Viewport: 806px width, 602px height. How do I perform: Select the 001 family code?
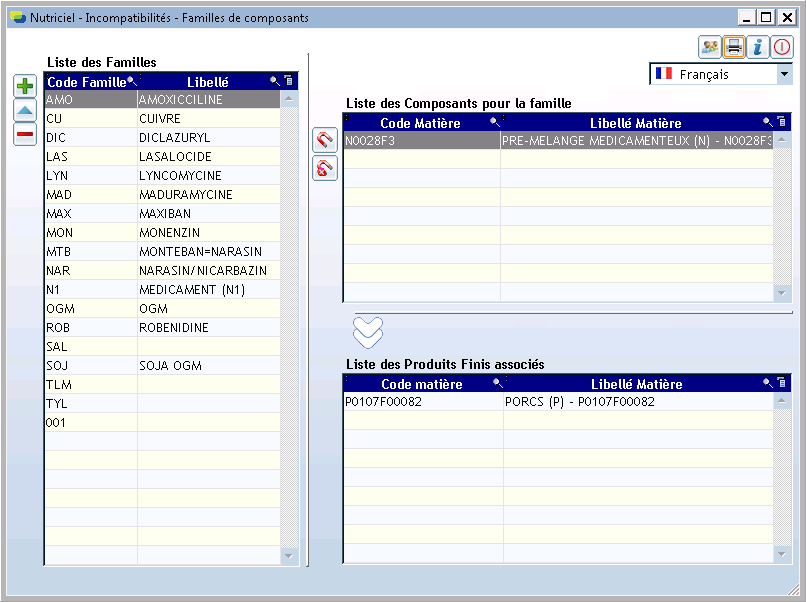coord(91,423)
